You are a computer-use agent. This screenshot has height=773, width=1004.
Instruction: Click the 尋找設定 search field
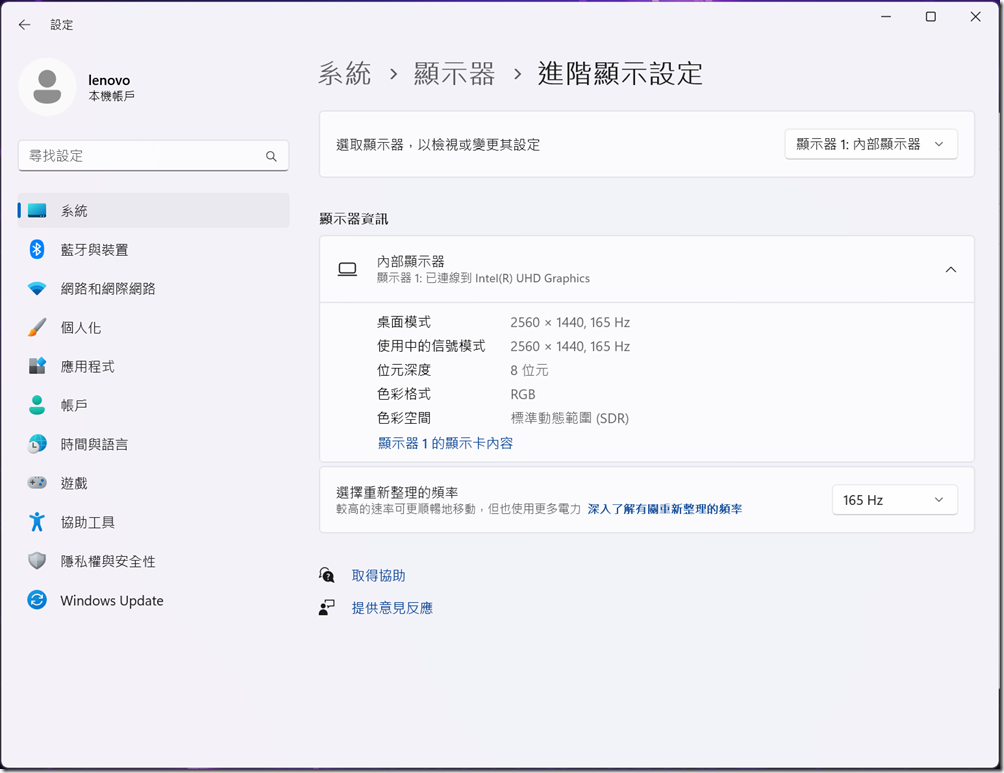coord(140,156)
